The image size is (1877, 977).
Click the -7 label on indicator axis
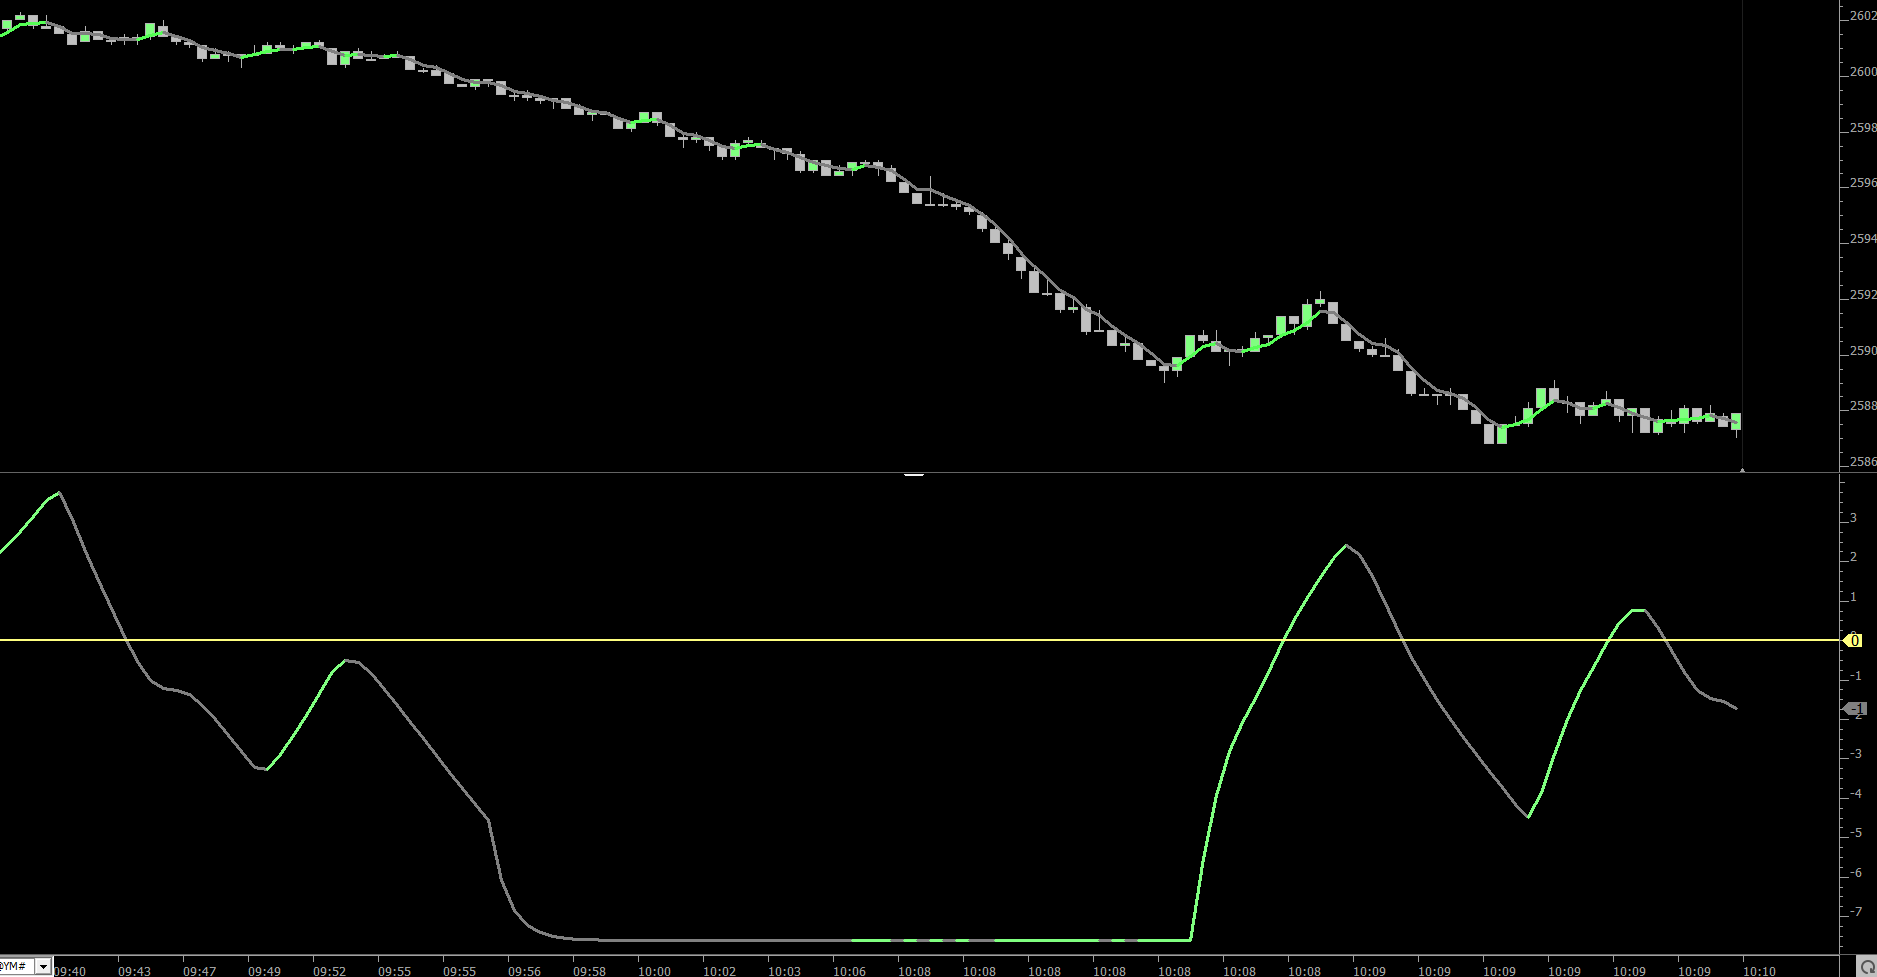click(x=1856, y=912)
